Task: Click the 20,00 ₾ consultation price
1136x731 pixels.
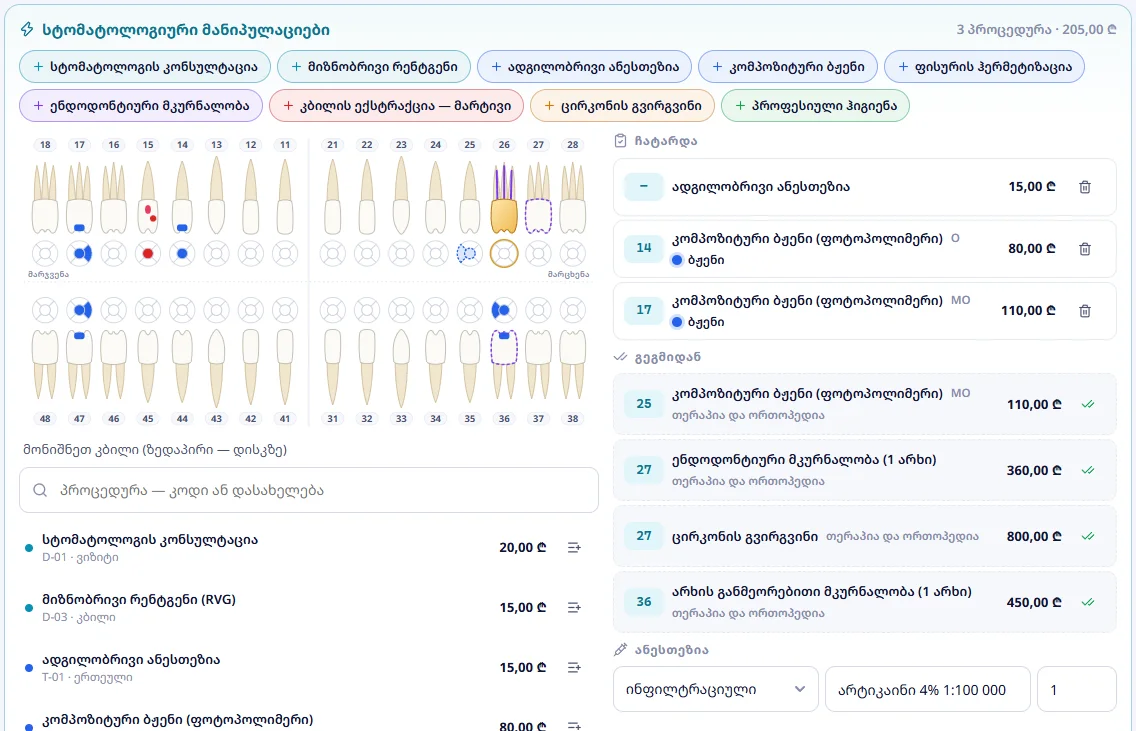Action: click(x=522, y=548)
